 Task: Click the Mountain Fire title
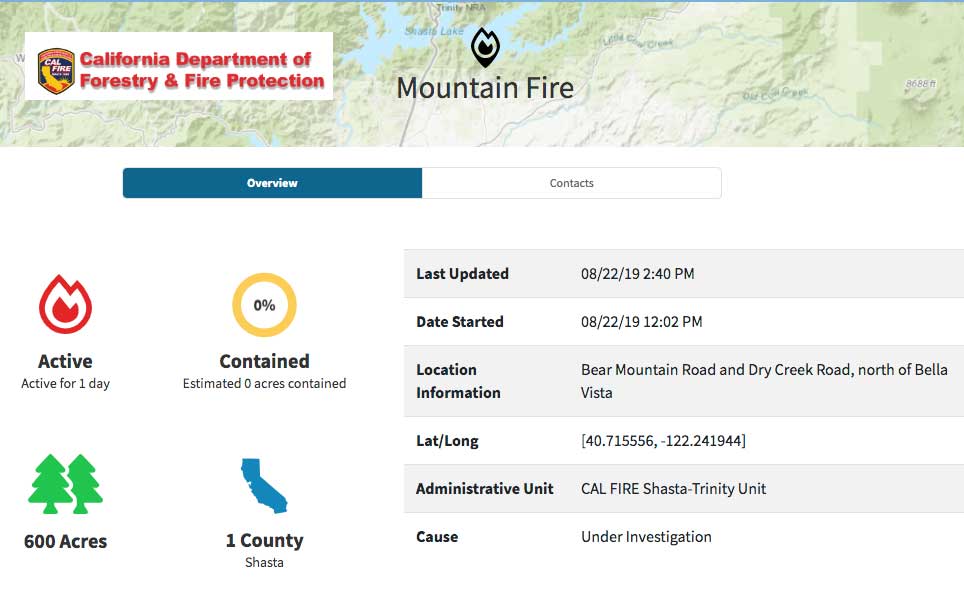pos(485,88)
